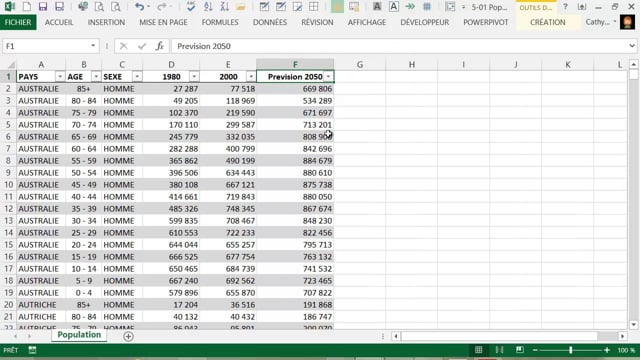Open the SEXE column filter dropdown

pos(137,77)
